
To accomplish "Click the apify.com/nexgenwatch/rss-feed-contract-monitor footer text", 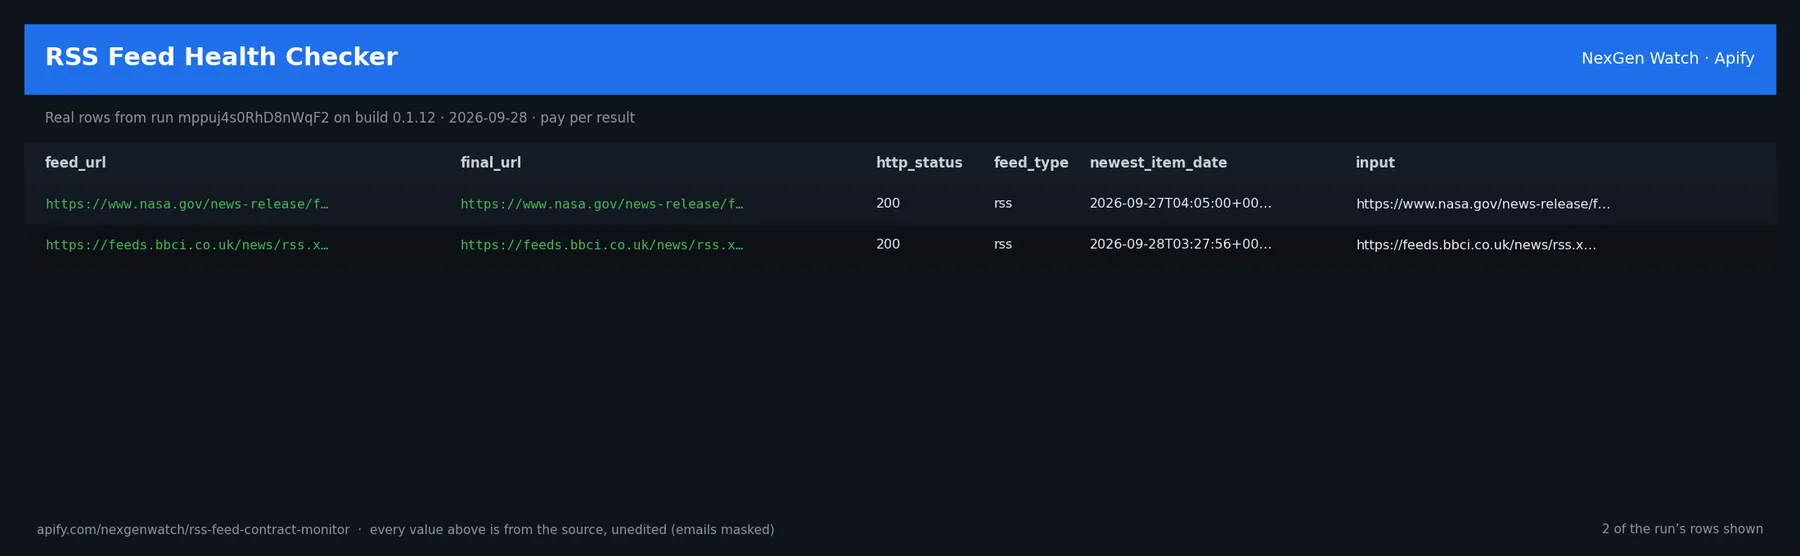I will tap(193, 530).
